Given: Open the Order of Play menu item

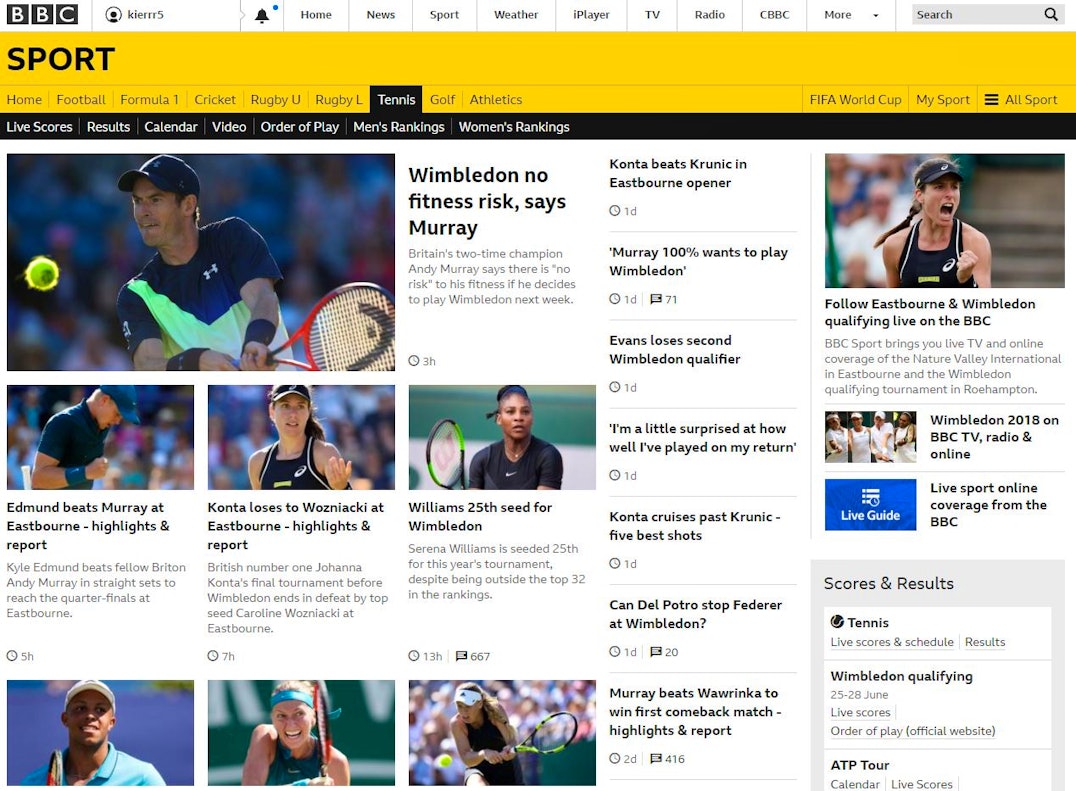Looking at the screenshot, I should point(299,127).
